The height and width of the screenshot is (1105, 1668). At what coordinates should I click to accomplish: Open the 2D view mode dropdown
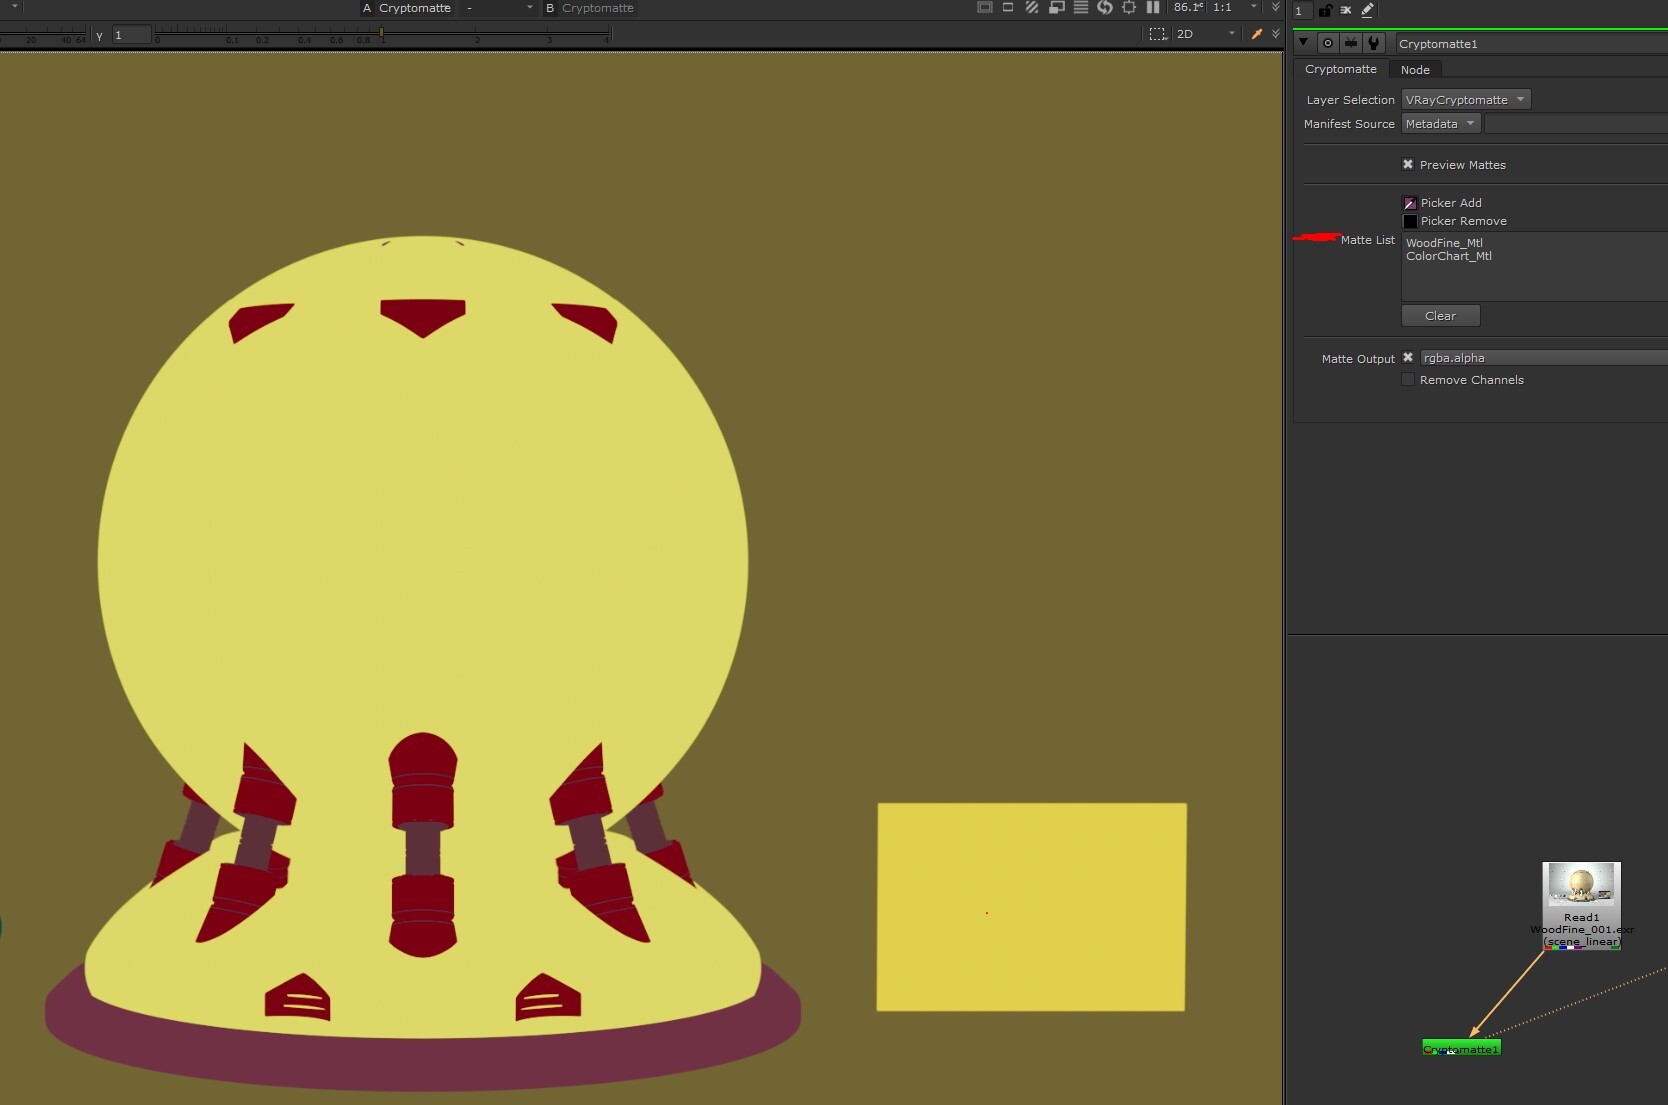[x=1207, y=34]
